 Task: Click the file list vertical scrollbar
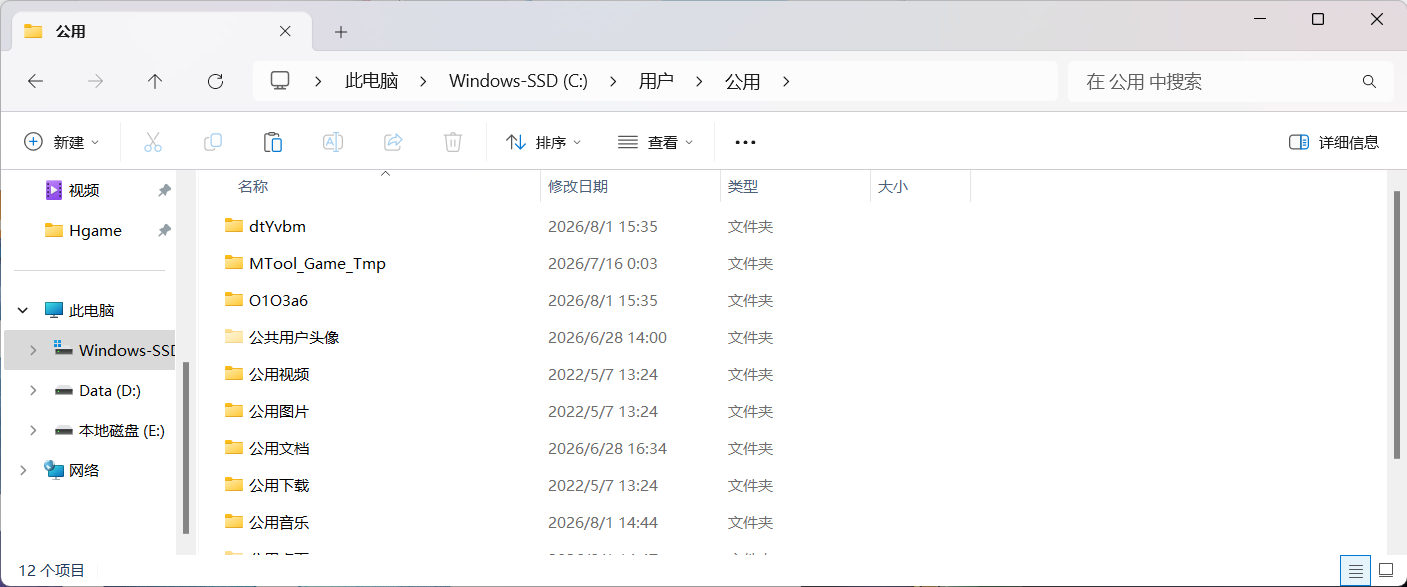tap(1396, 325)
